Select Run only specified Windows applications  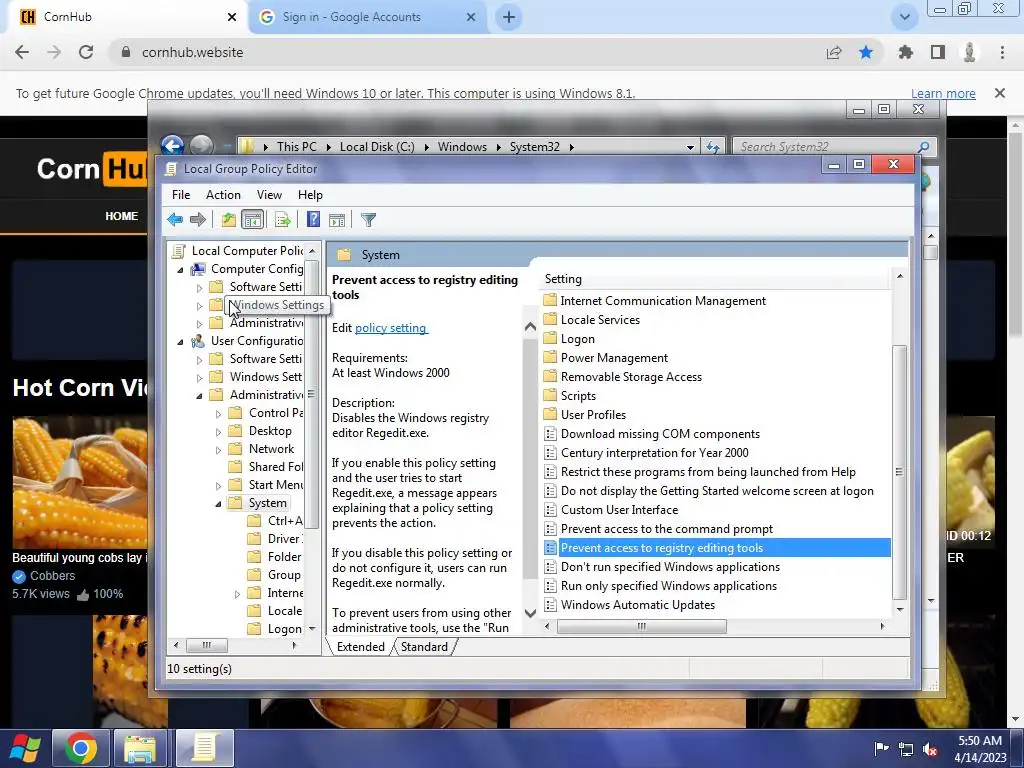(669, 586)
